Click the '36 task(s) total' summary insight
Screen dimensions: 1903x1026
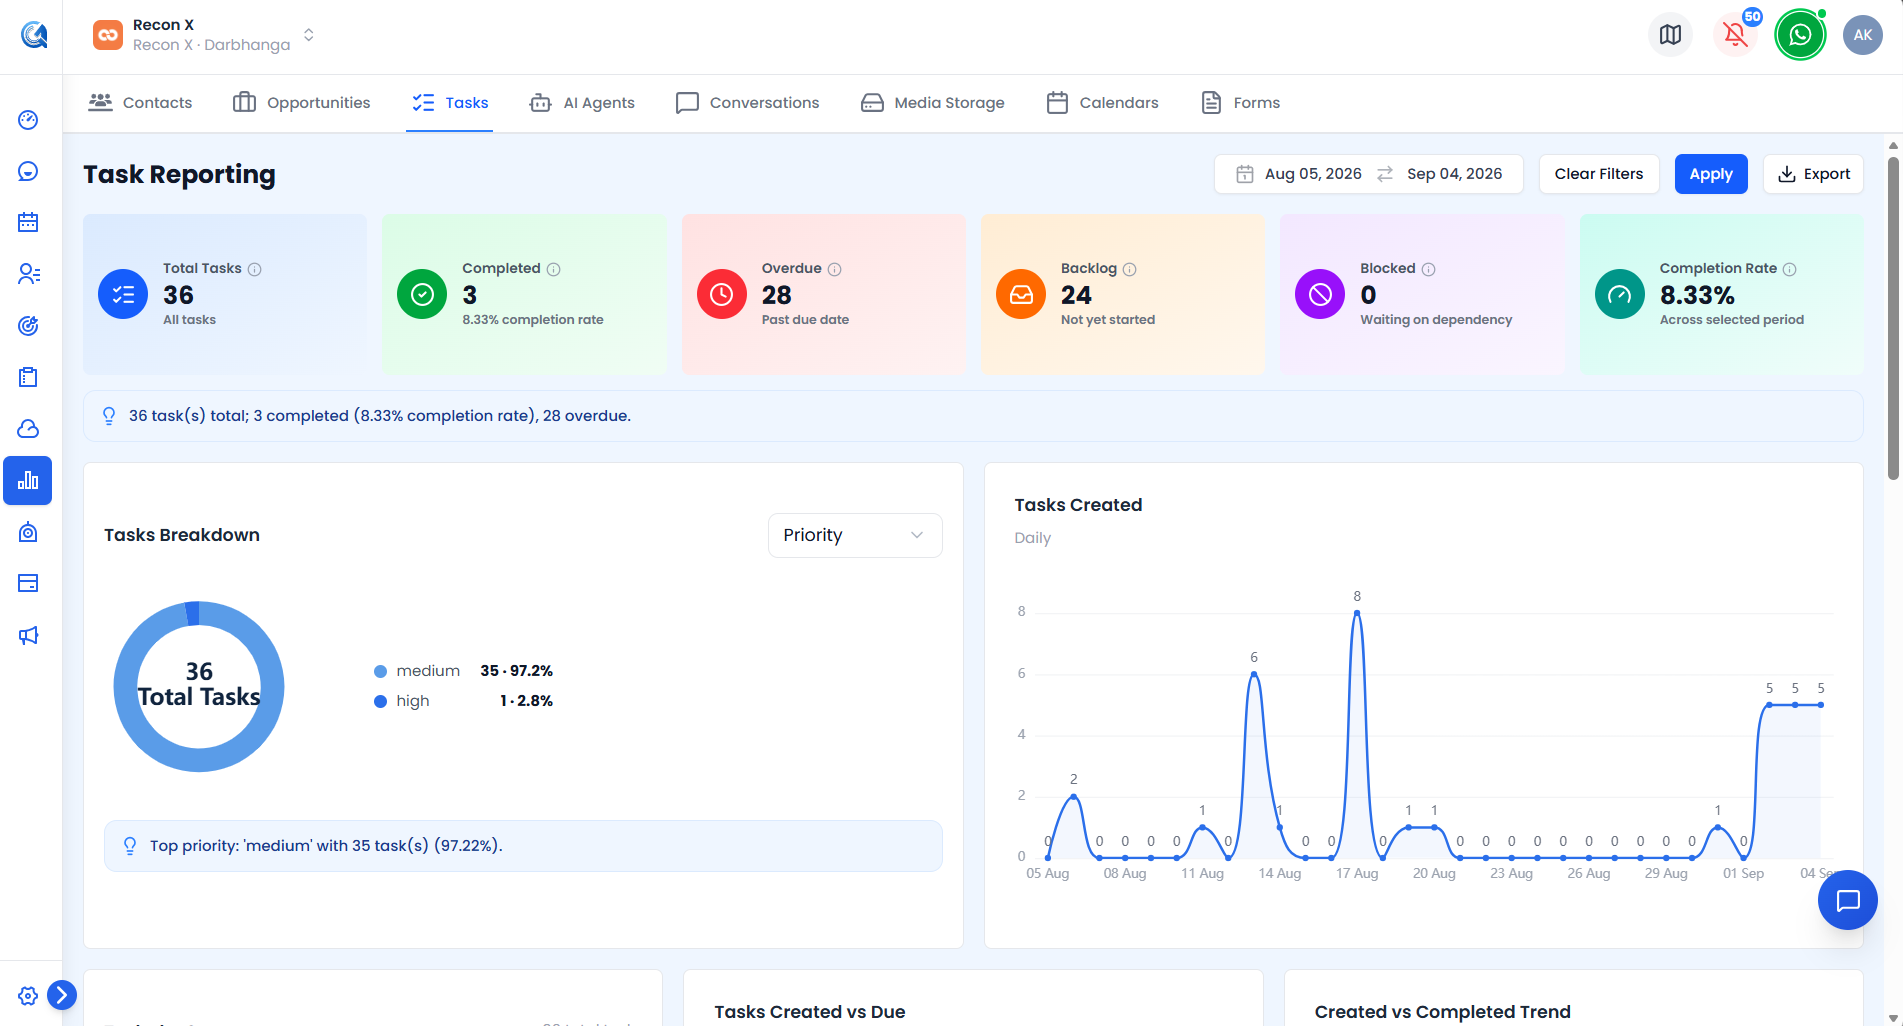coord(380,416)
